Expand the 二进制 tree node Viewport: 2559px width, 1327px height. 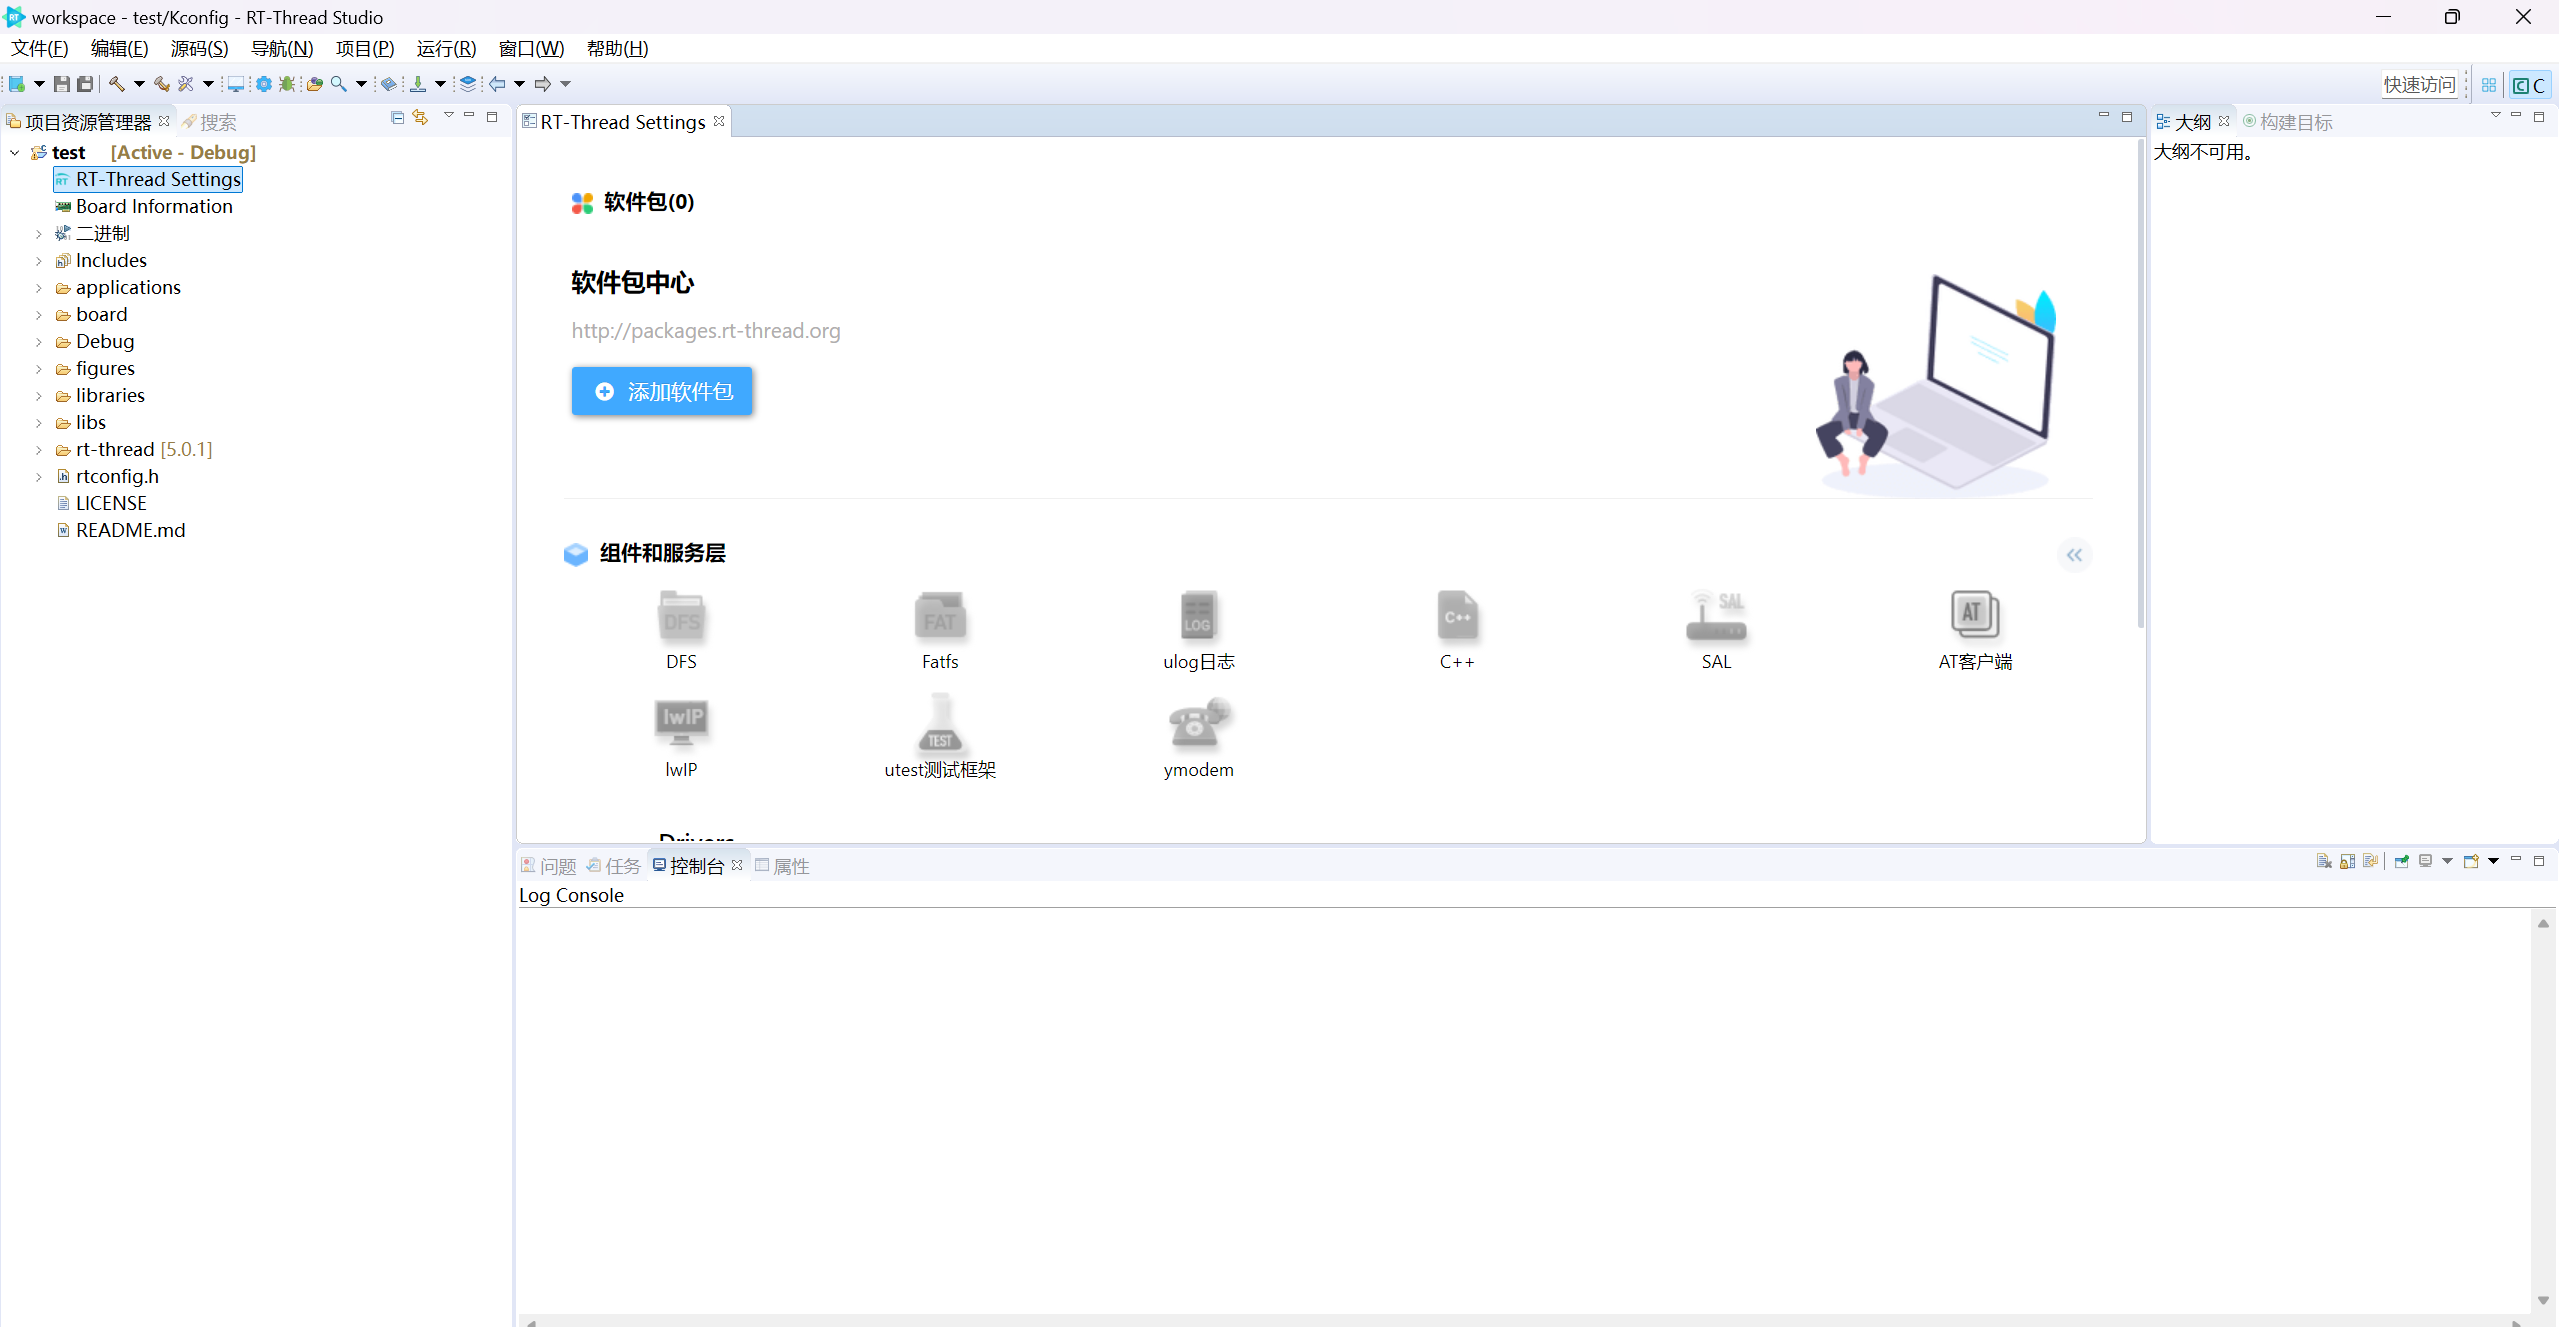39,233
